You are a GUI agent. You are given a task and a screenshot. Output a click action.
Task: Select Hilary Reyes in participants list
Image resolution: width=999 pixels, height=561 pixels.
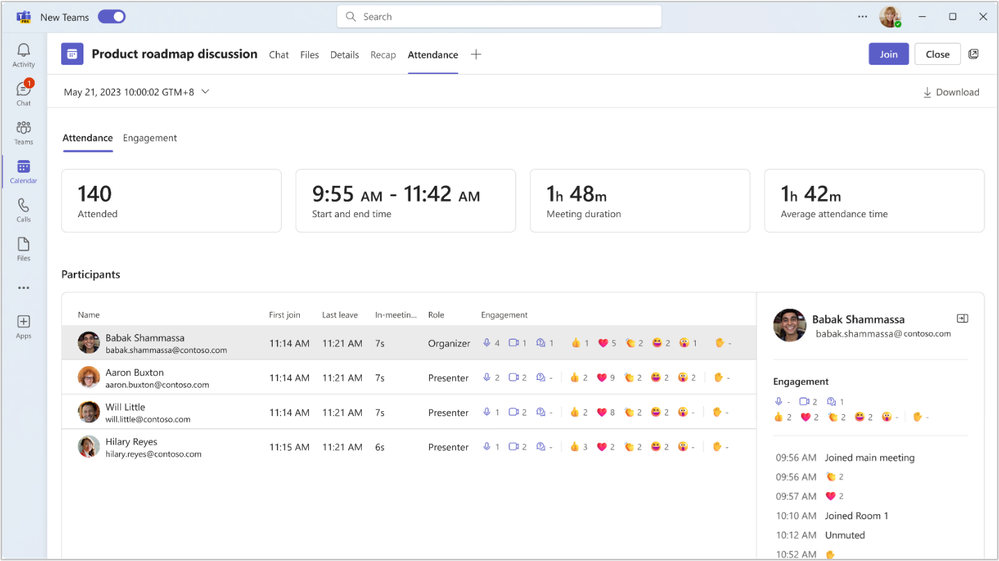pyautogui.click(x=409, y=446)
